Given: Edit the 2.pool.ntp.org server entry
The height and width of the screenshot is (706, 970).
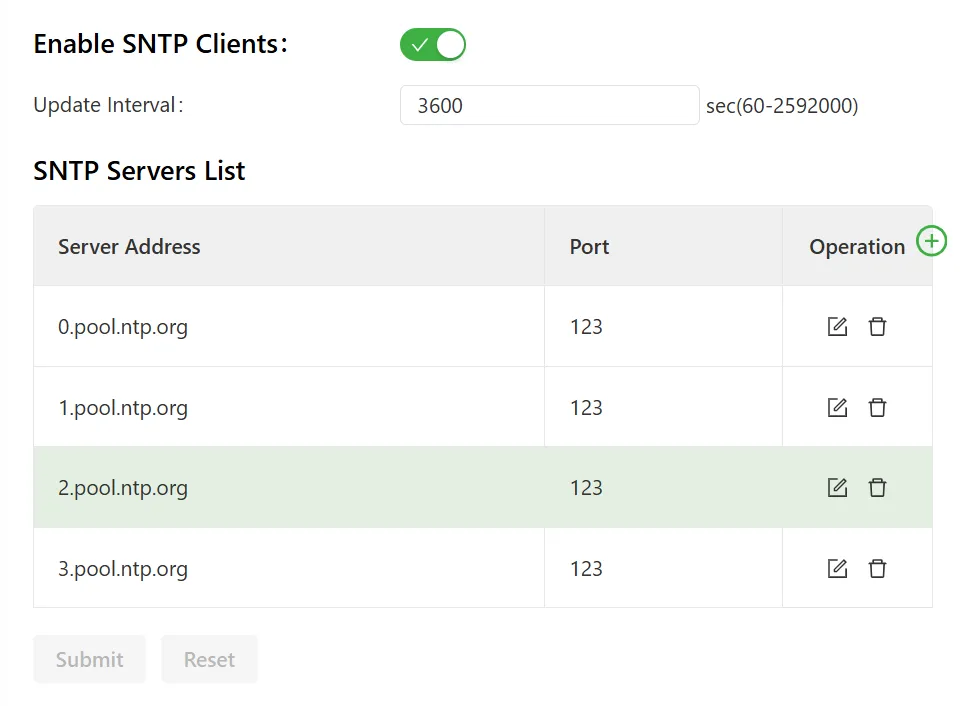Looking at the screenshot, I should tap(837, 488).
